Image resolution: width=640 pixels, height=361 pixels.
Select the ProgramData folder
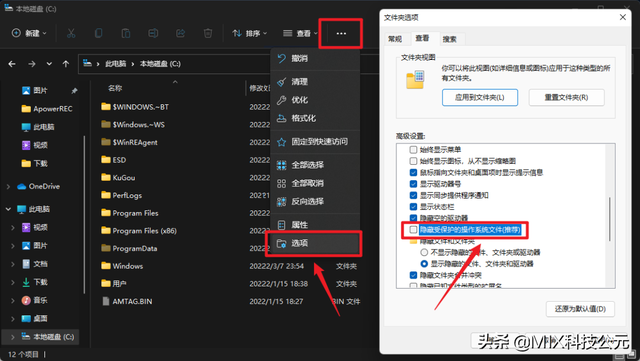129,248
